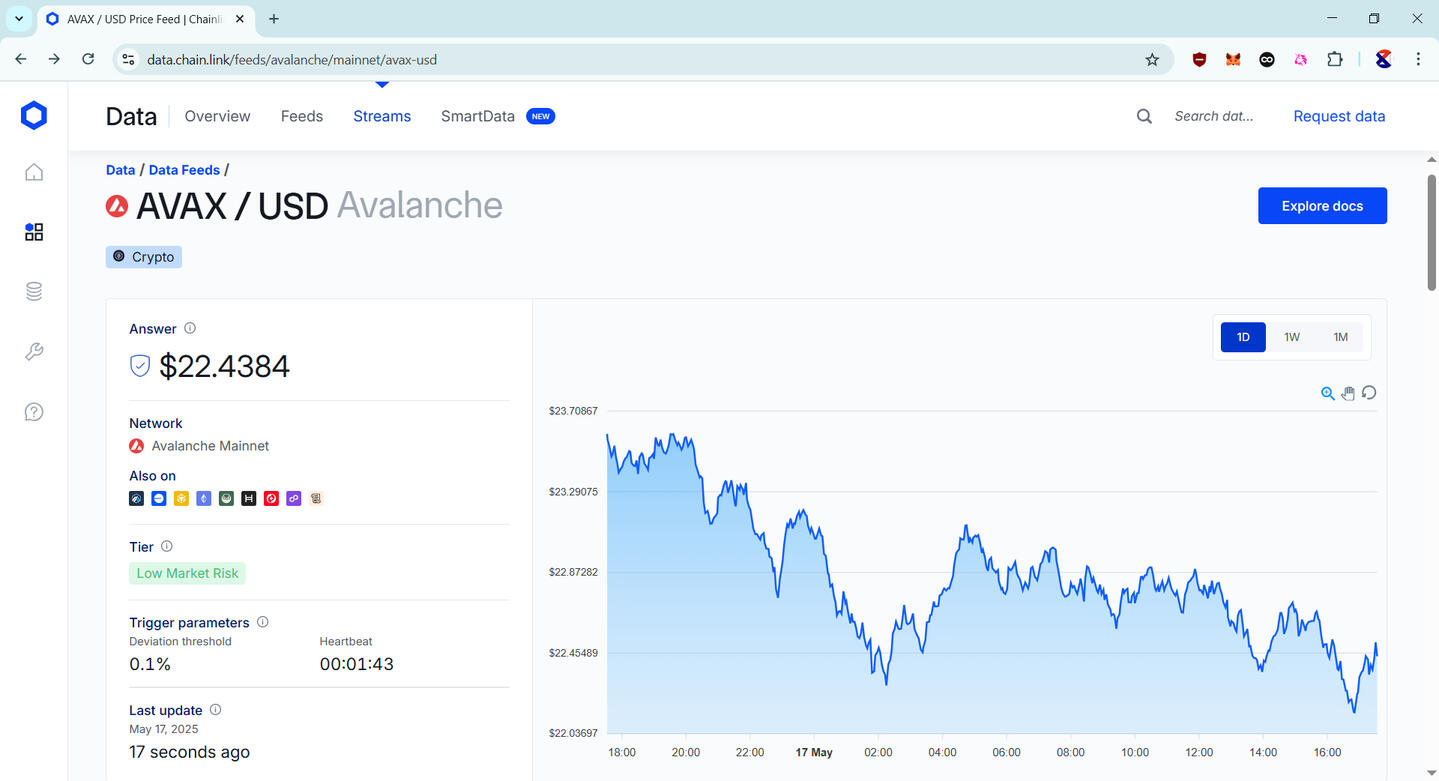Click the Data Feeds breadcrumb link
This screenshot has width=1439, height=781.
point(184,170)
